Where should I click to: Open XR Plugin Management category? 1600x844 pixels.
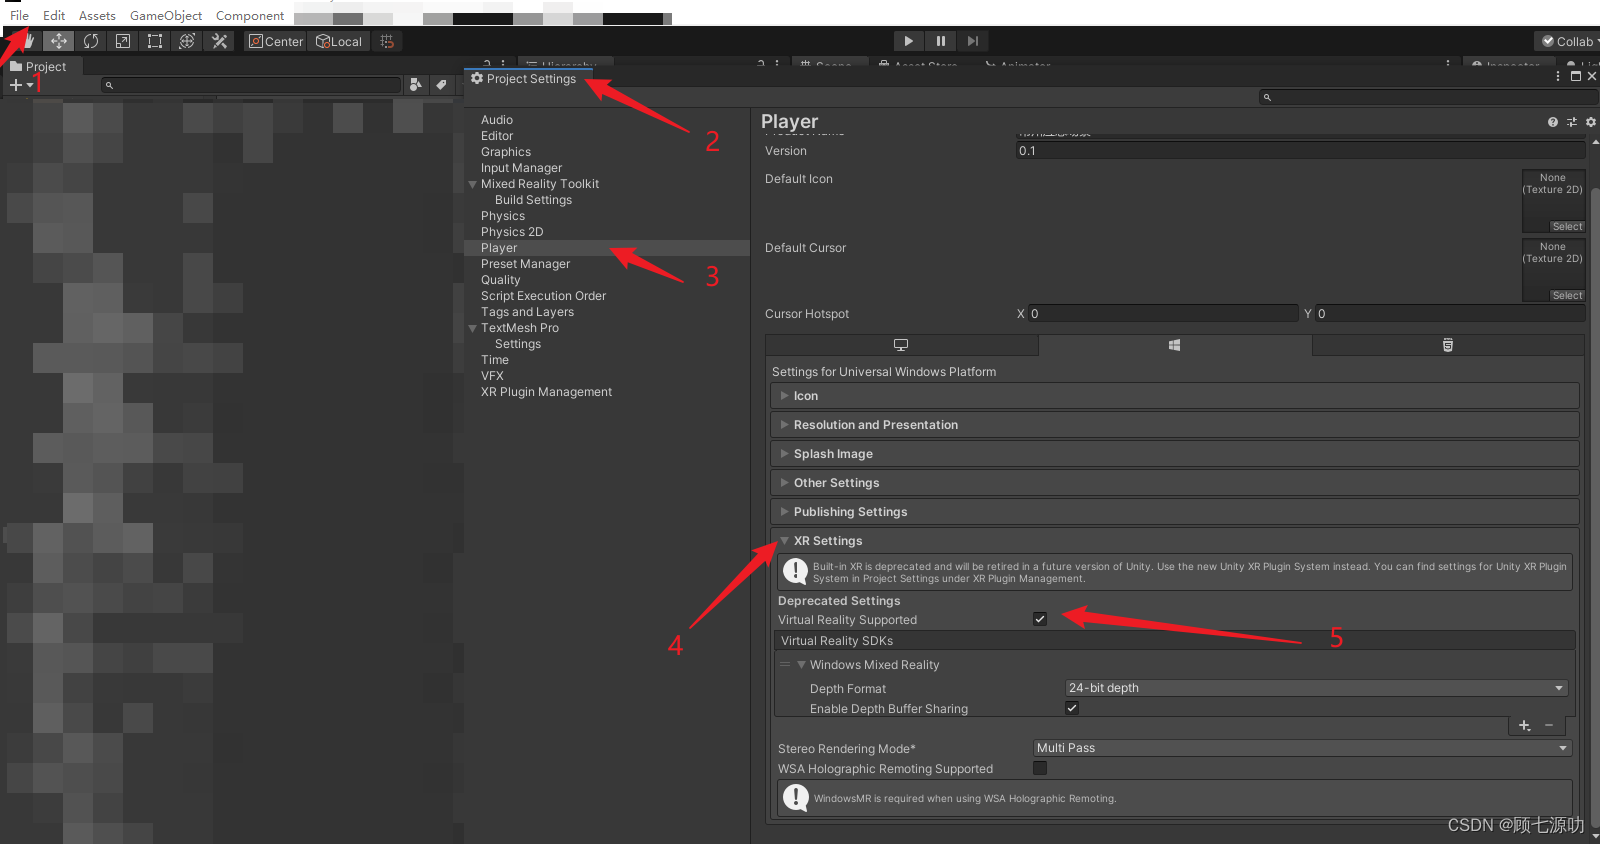(x=546, y=392)
